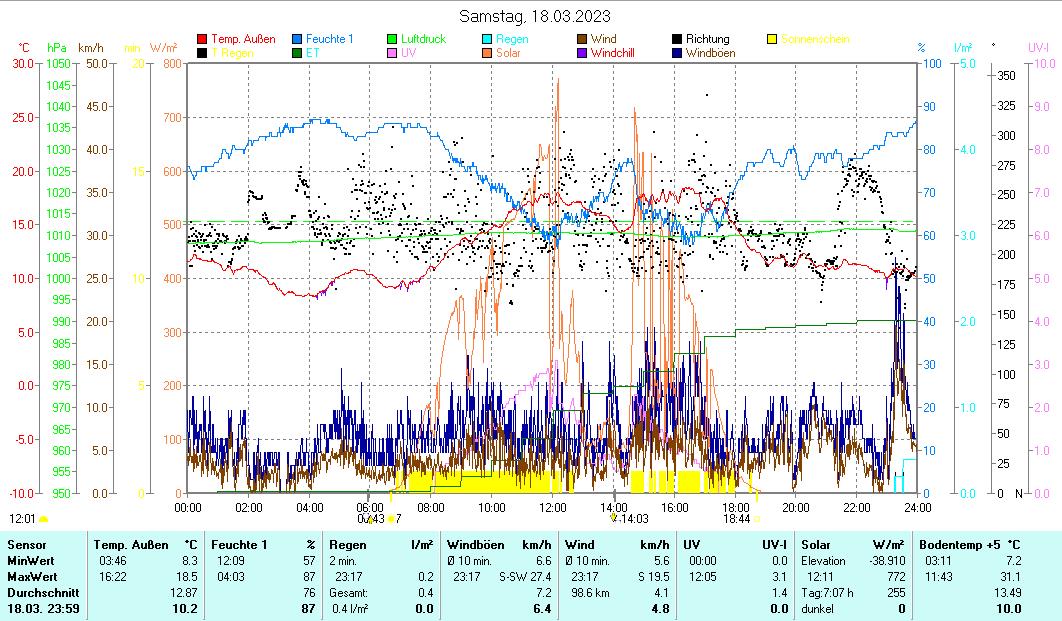Click the small sun icon beside 12:01
This screenshot has height=621, width=1062.
tap(43, 519)
